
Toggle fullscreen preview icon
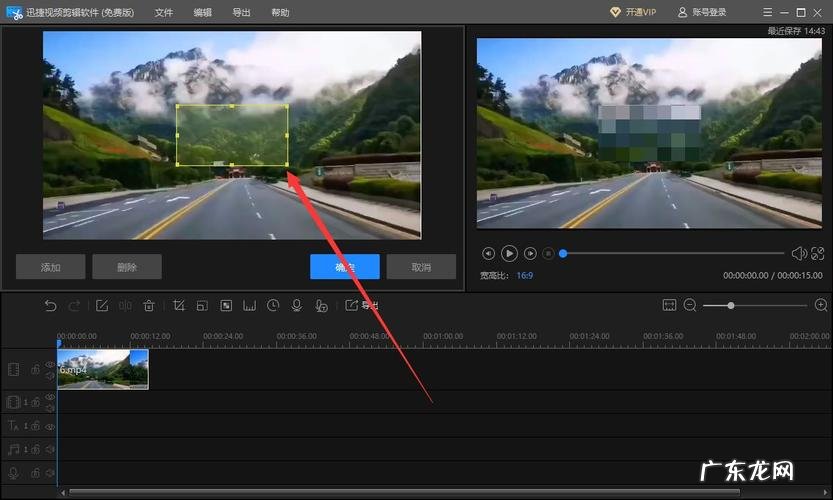pyautogui.click(x=818, y=254)
